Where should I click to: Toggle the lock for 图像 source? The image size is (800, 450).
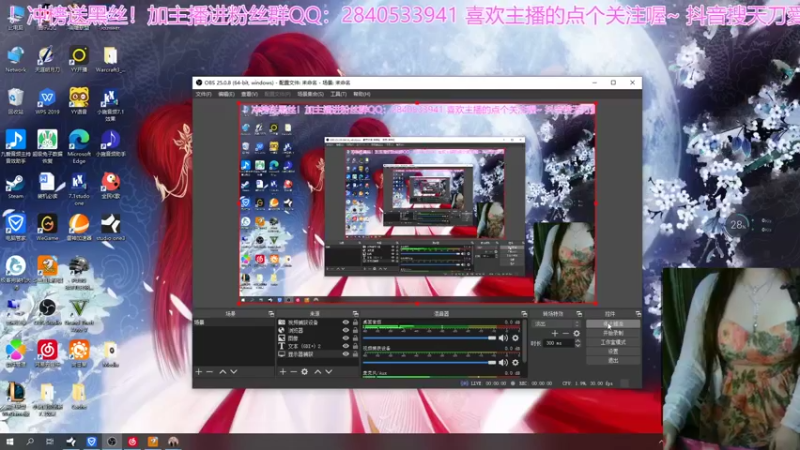[355, 338]
